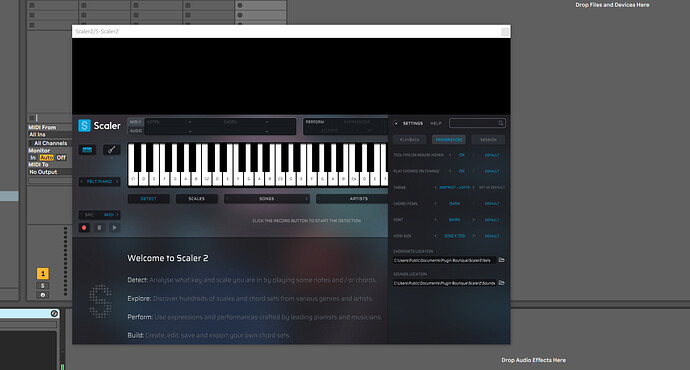The image size is (690, 370).
Task: Click the Ableton track volume meter
Action: click(66, 261)
